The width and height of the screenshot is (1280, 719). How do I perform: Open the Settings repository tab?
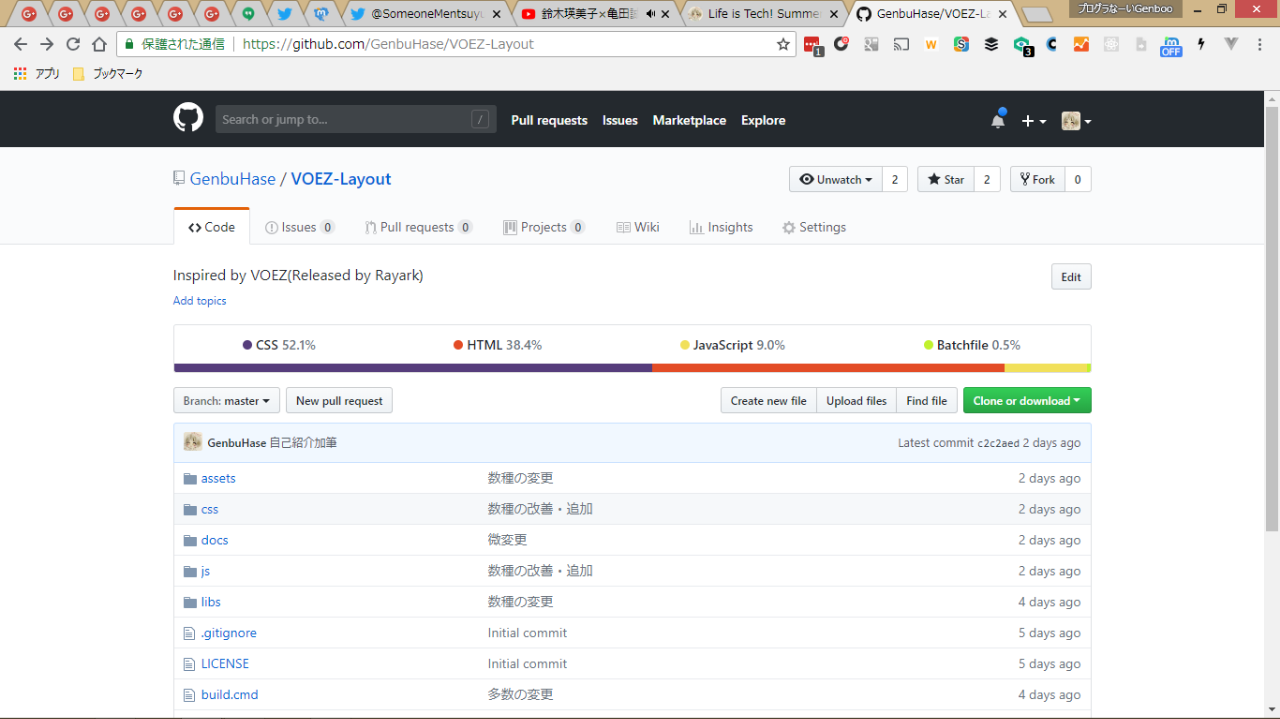coord(813,227)
